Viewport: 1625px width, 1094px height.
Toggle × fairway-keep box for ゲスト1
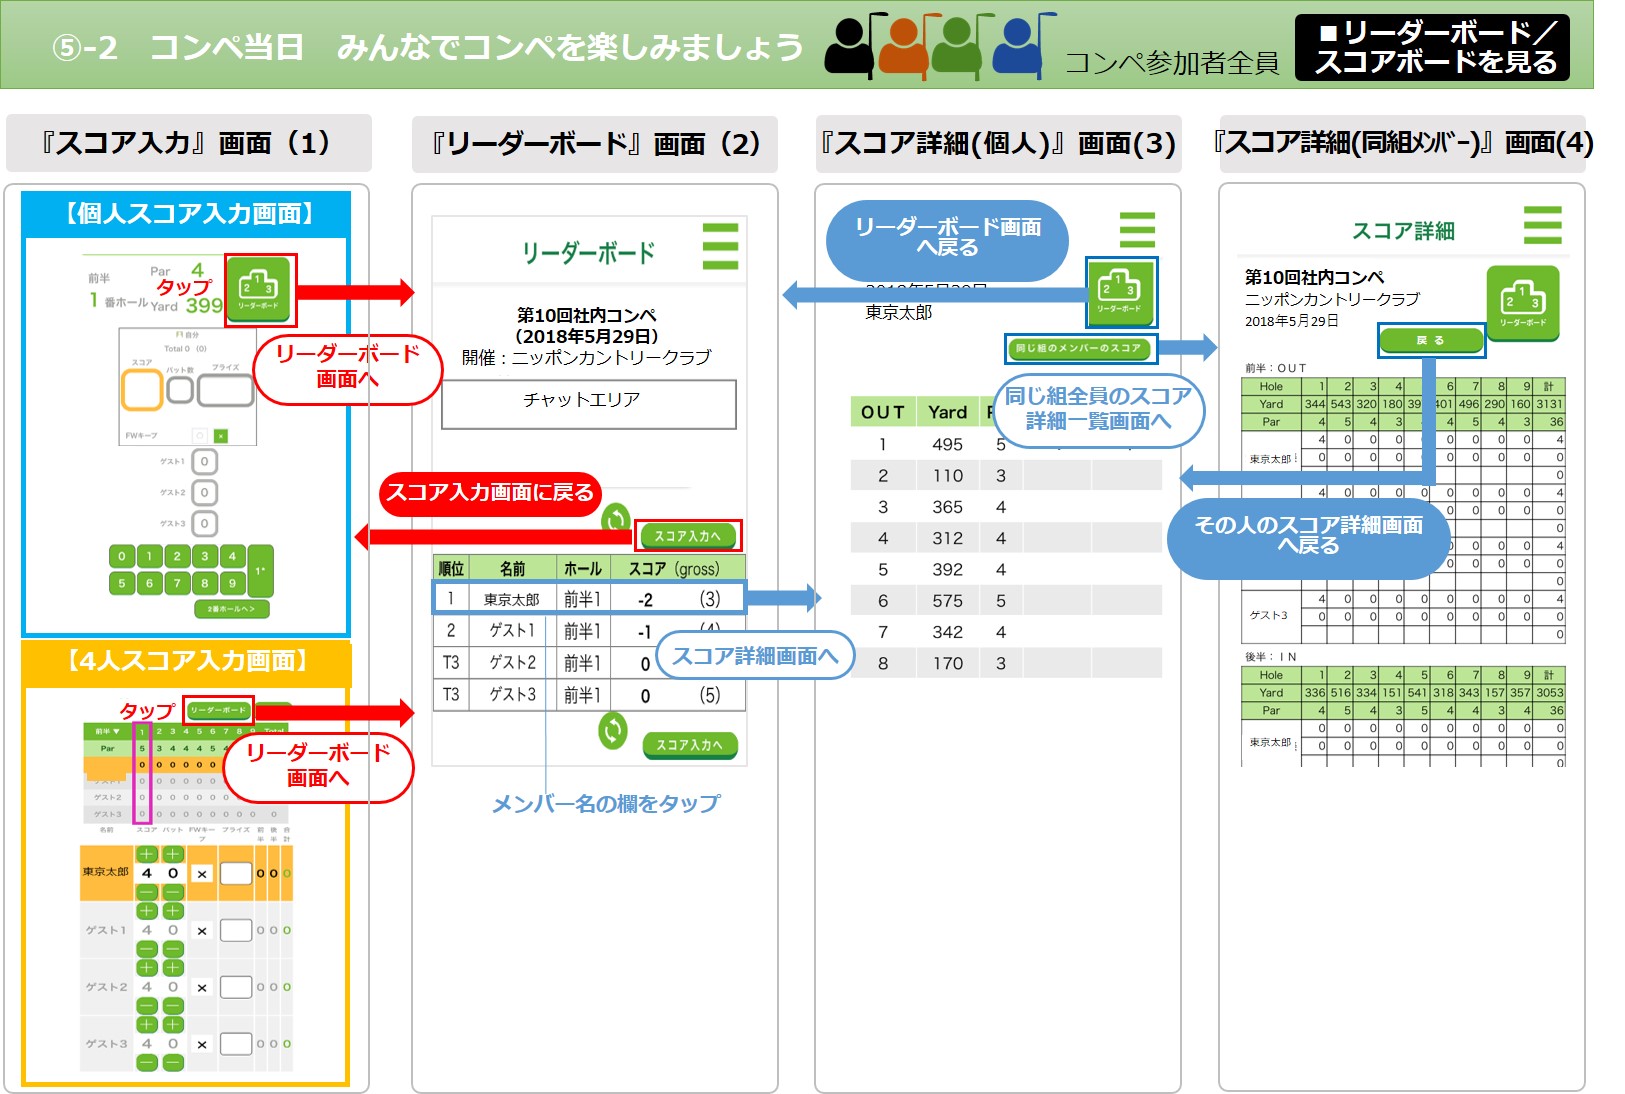[202, 931]
